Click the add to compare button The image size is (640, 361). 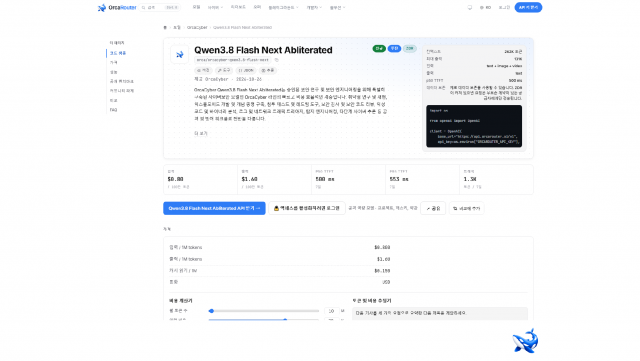pyautogui.click(x=467, y=208)
